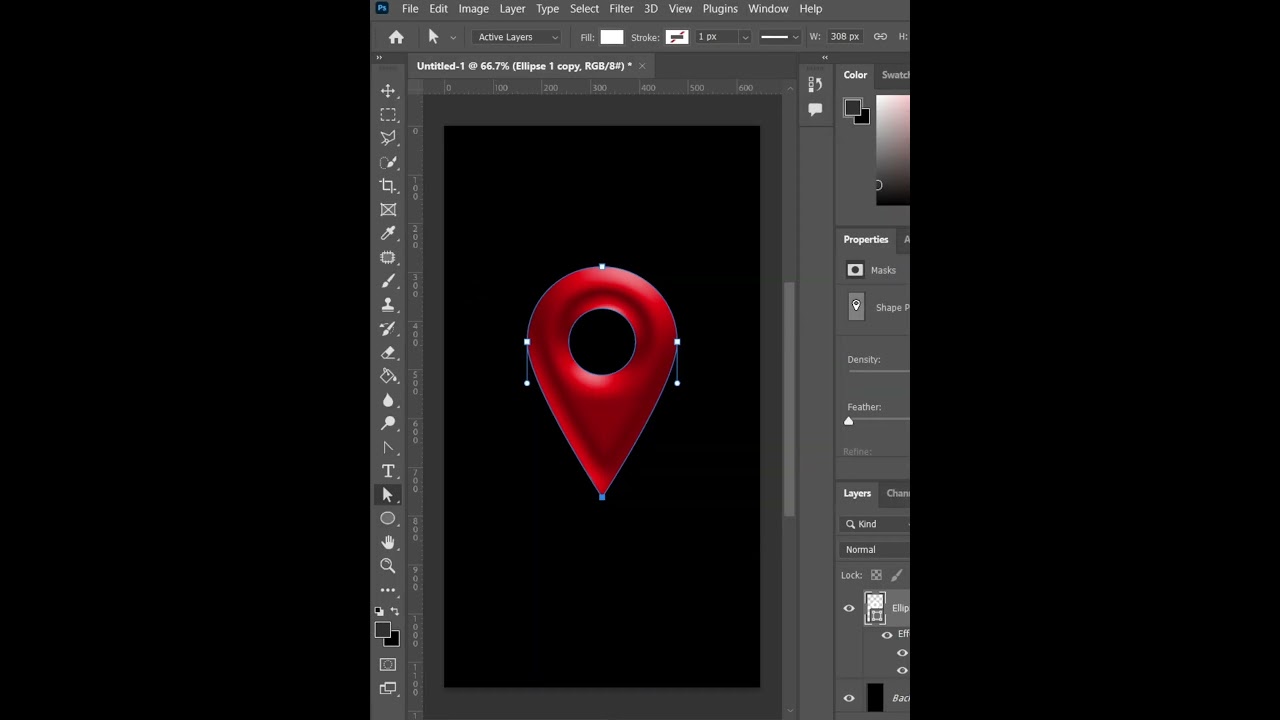Select the History Brush tool

(x=388, y=329)
